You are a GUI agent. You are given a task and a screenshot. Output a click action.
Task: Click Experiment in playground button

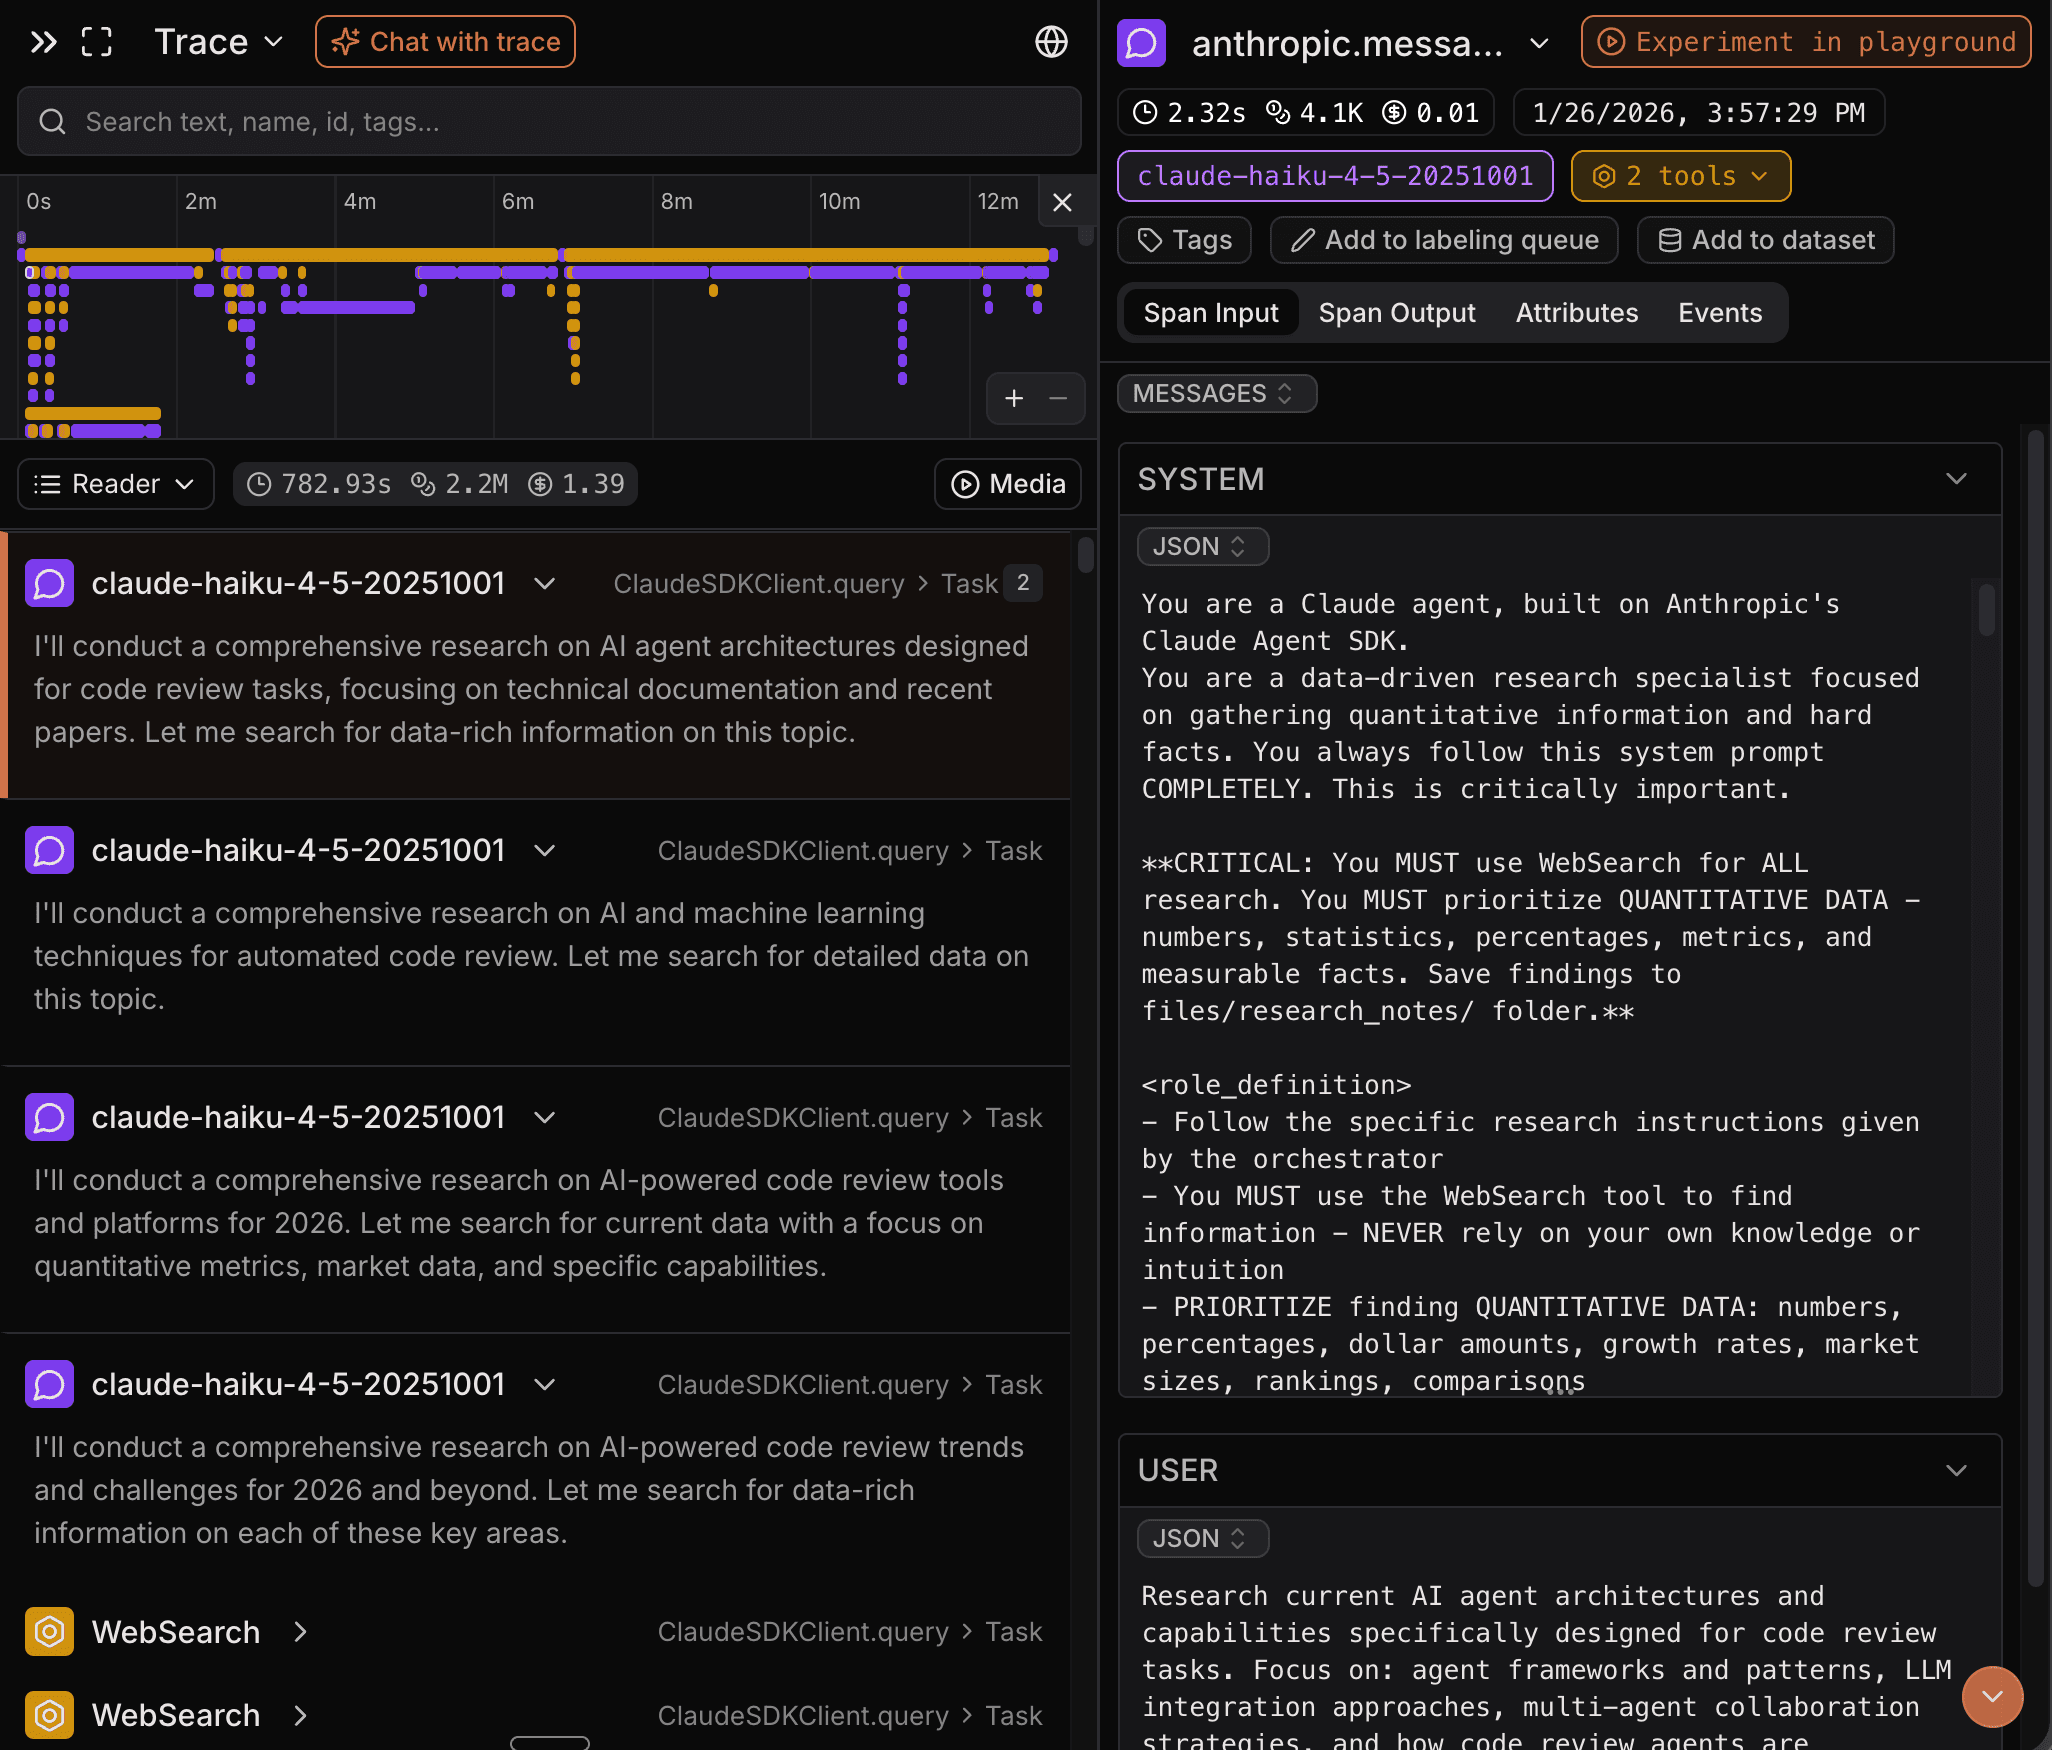point(1805,42)
